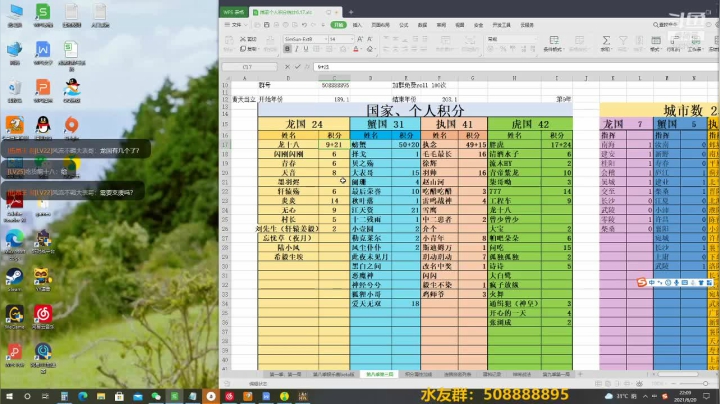Open the NetEase Cloud Music desktop icon
The width and height of the screenshot is (720, 404).
pyautogui.click(x=43, y=317)
